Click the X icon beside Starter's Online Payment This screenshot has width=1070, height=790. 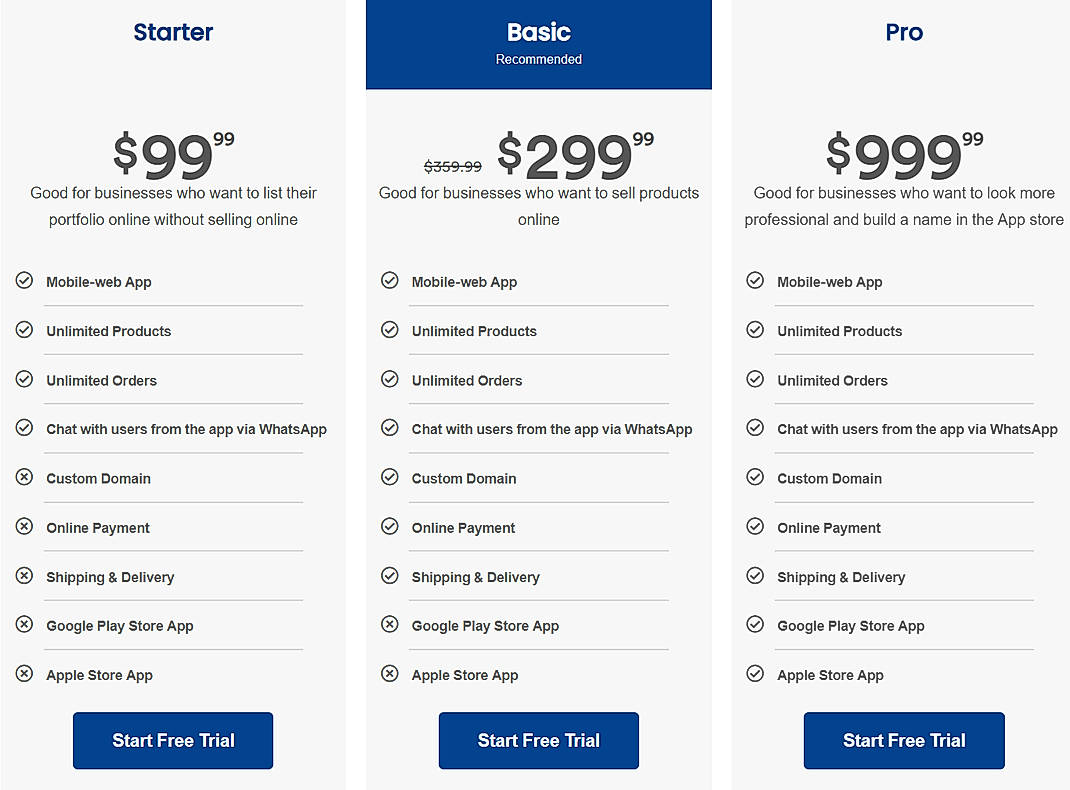[24, 527]
